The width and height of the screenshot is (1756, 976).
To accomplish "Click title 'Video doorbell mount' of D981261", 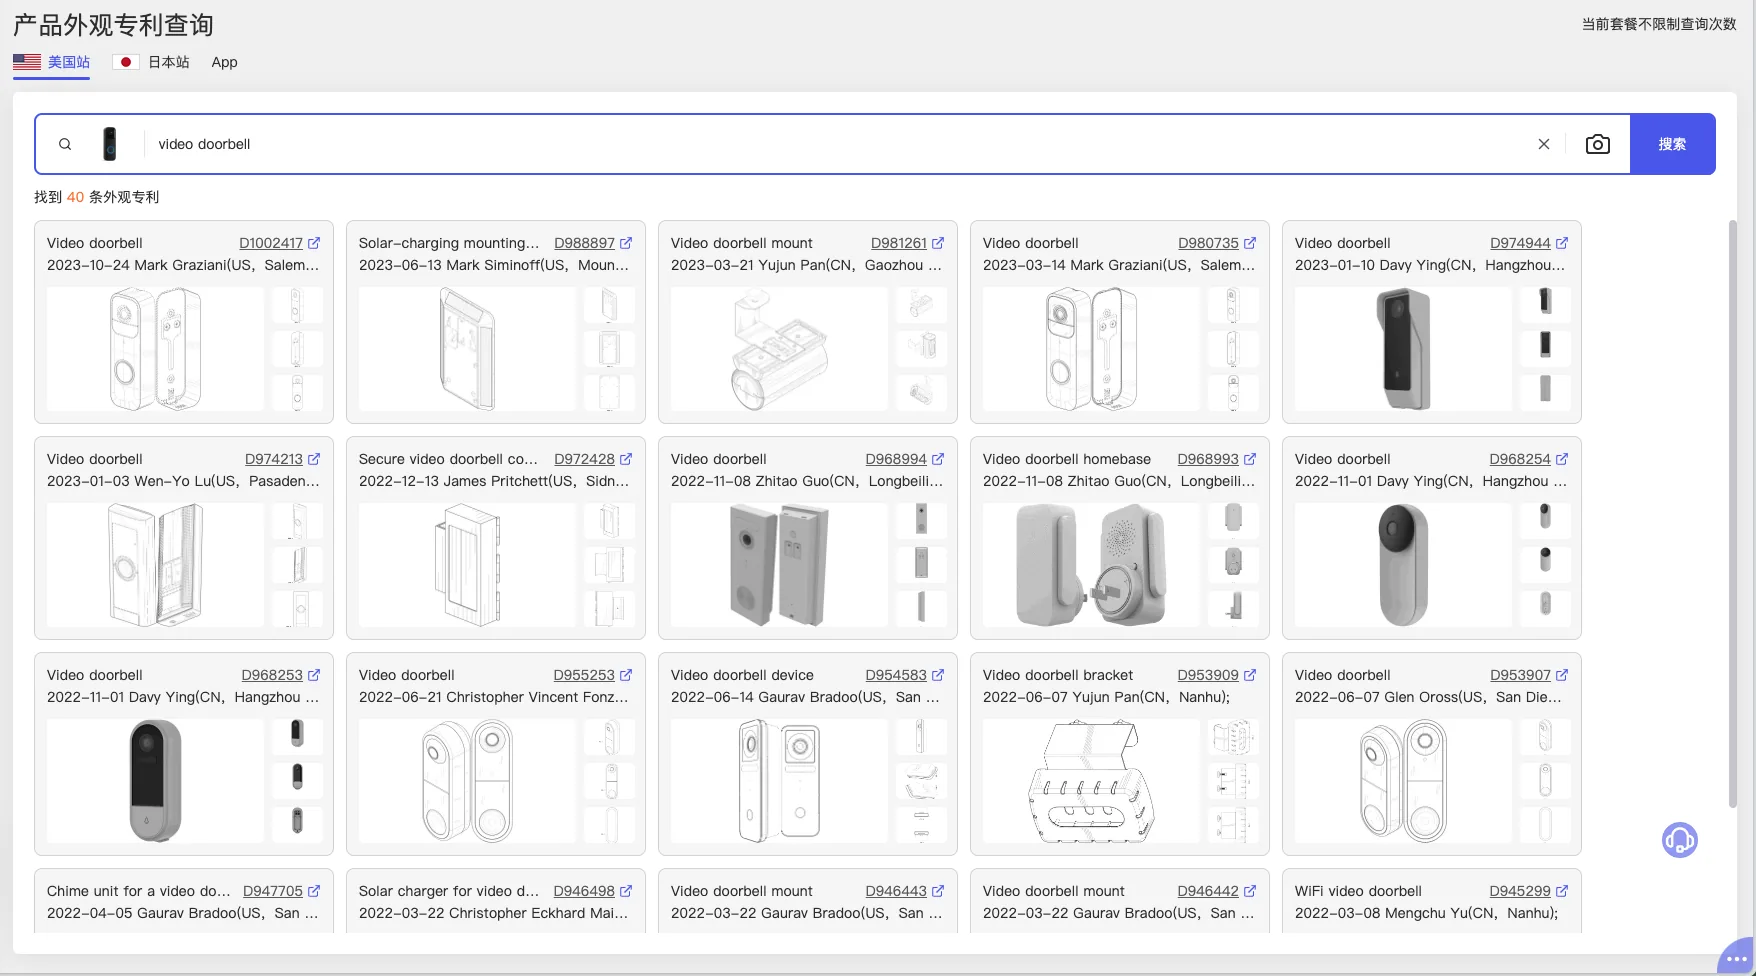I will (742, 243).
